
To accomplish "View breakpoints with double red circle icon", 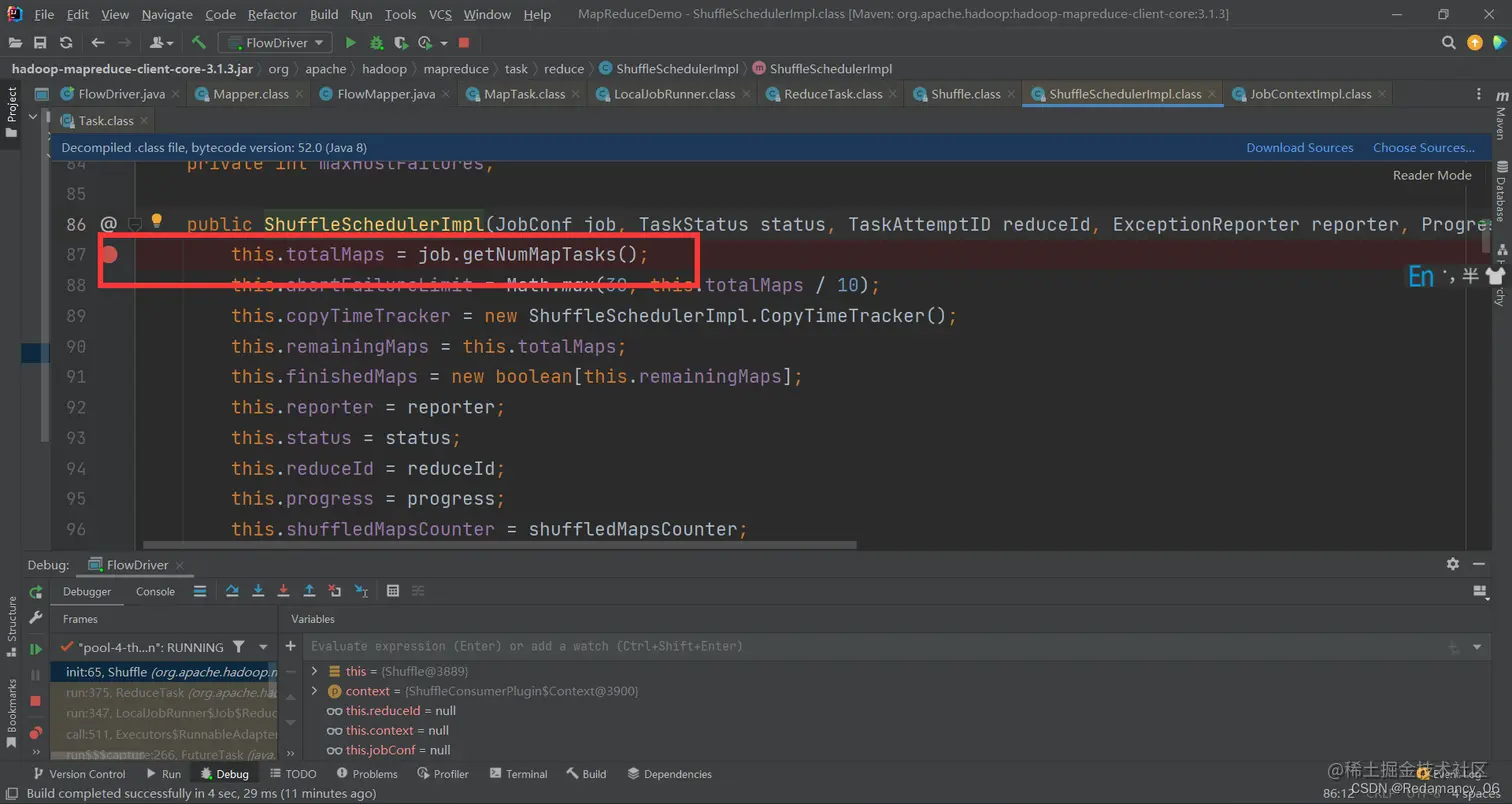I will click(36, 733).
